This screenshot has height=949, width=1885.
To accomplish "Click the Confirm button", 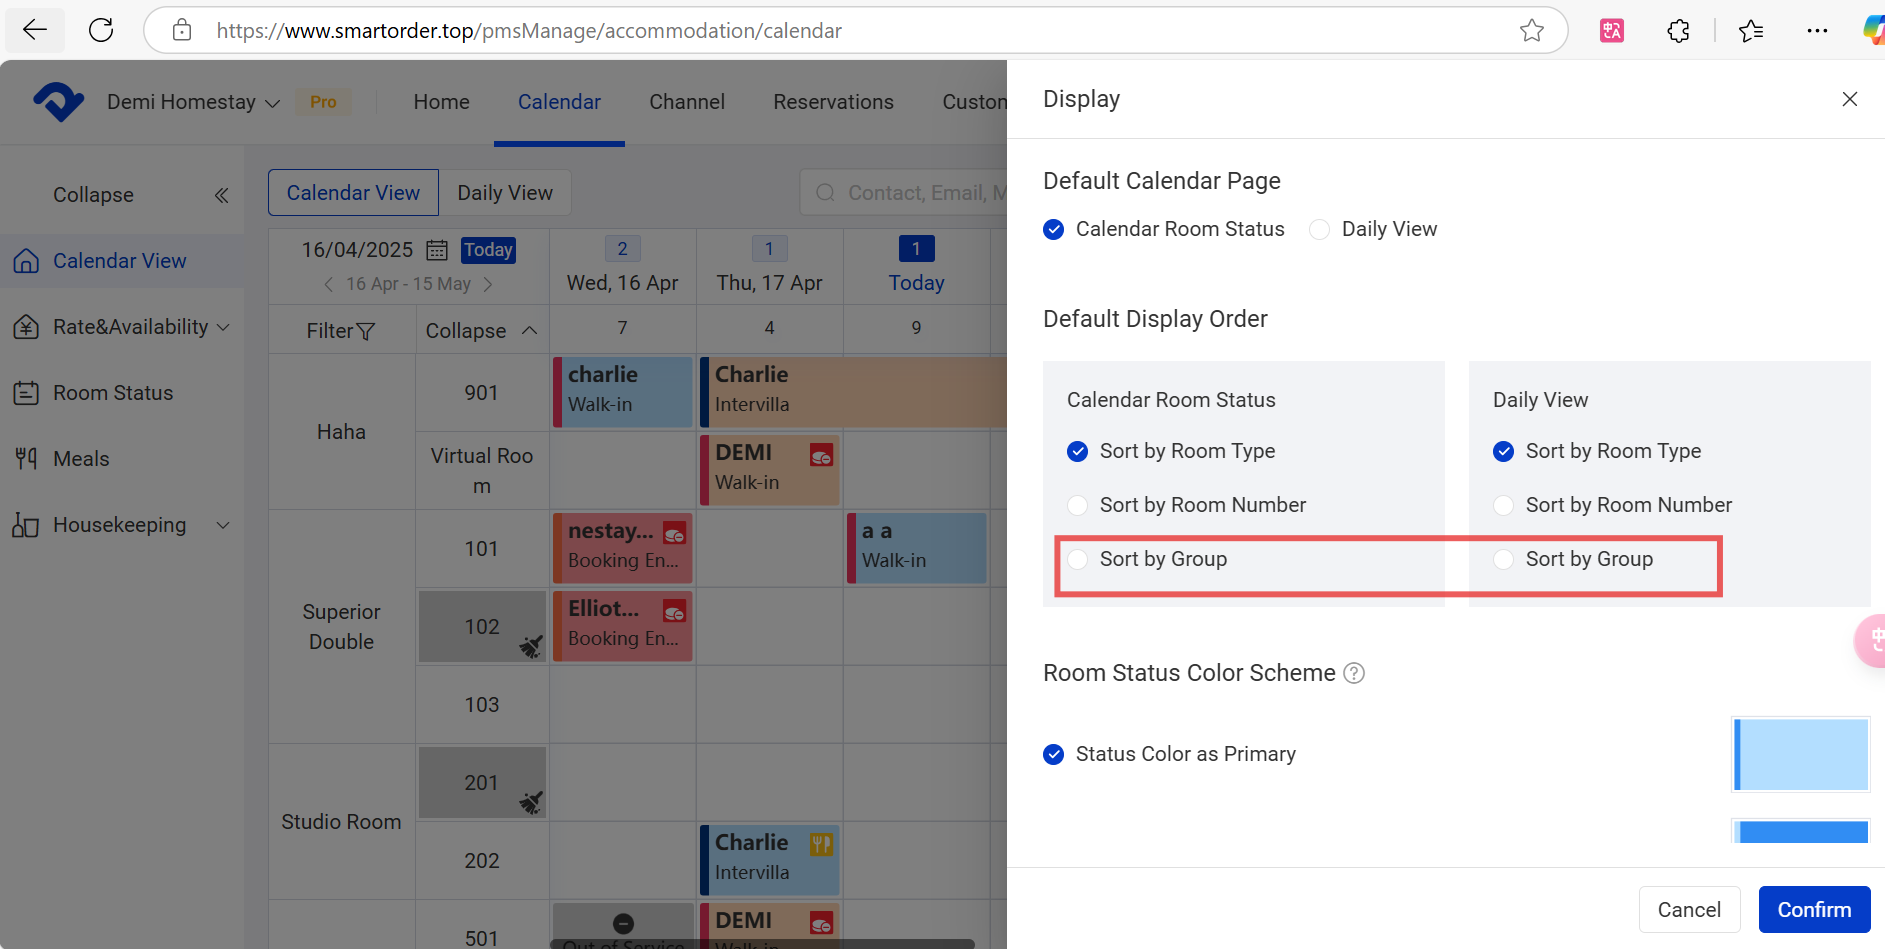I will (x=1814, y=909).
